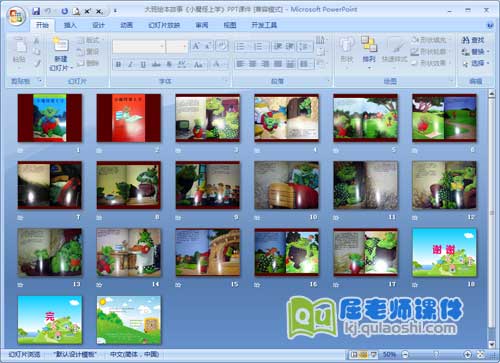
Task: Toggle Justify text alignment
Action: tap(278, 63)
